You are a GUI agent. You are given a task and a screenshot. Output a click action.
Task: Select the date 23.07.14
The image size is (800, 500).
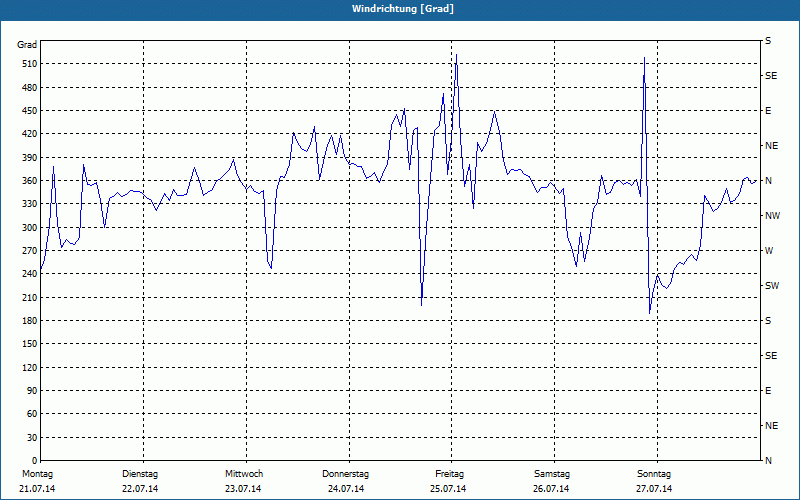[243, 489]
